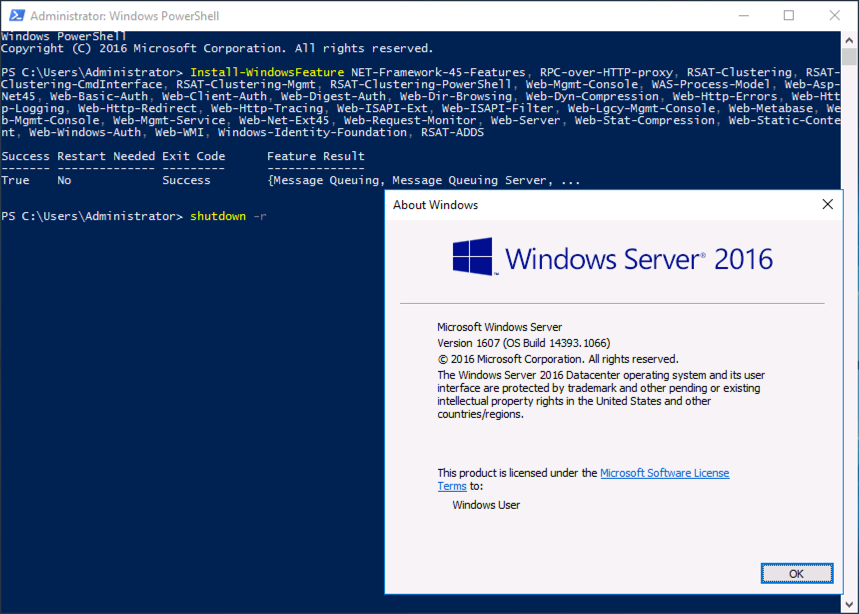Click the 'Copyright (C) 2016 Microsoft Corporation' line
Screen dimensions: 859x614
pos(217,48)
